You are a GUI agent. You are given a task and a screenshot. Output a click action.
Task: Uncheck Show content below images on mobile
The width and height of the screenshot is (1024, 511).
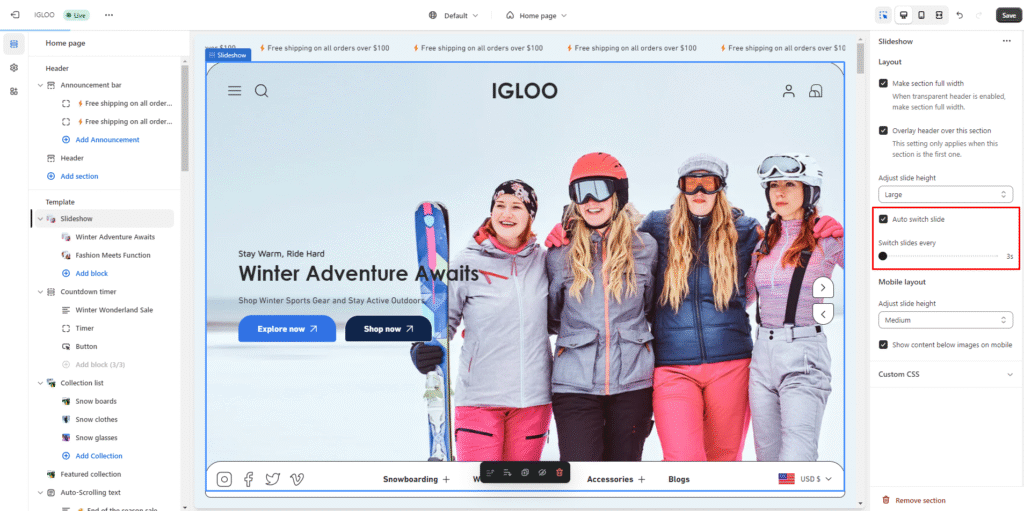pos(883,345)
